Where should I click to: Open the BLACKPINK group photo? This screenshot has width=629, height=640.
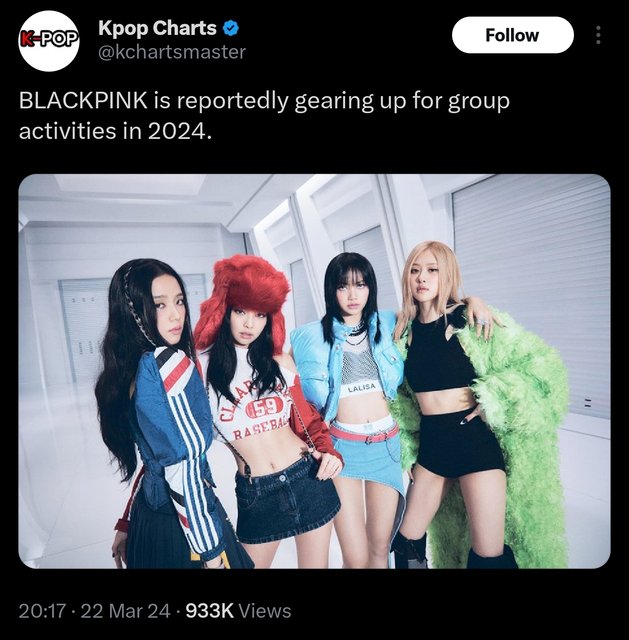[x=314, y=371]
